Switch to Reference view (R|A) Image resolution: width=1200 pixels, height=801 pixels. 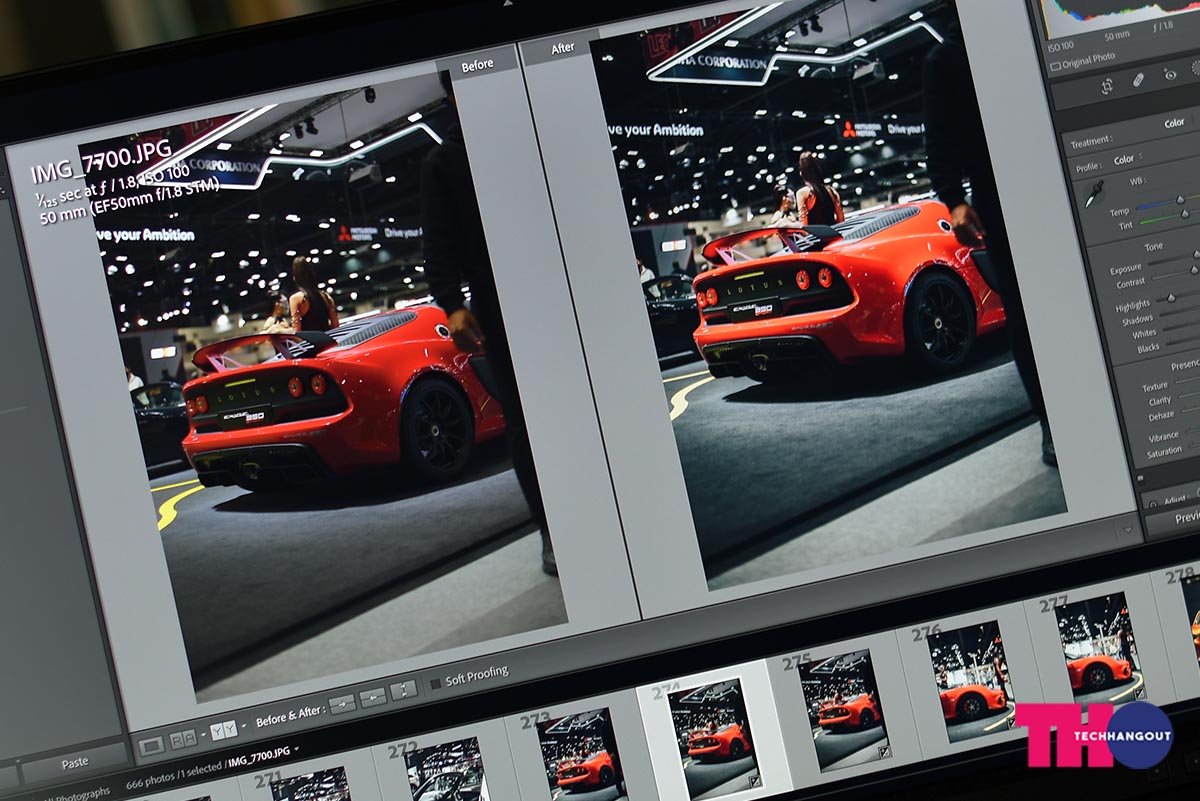coord(182,739)
